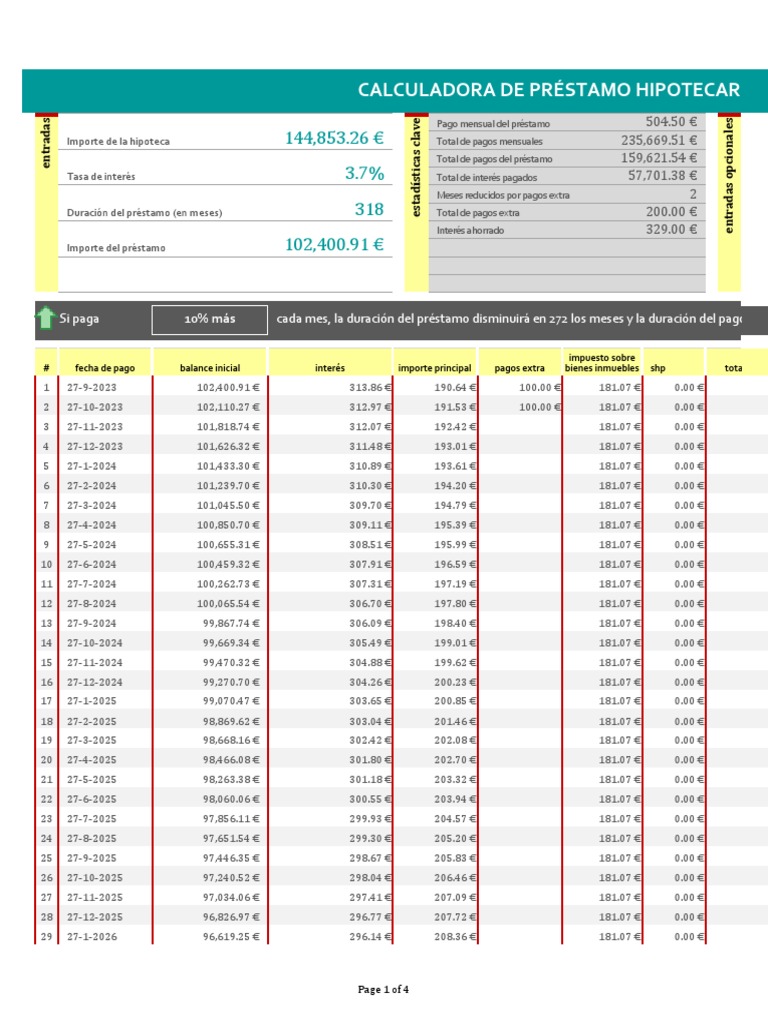This screenshot has width=768, height=1024.
Task: Click the 'pagos extra' column header
Action: coord(519,368)
